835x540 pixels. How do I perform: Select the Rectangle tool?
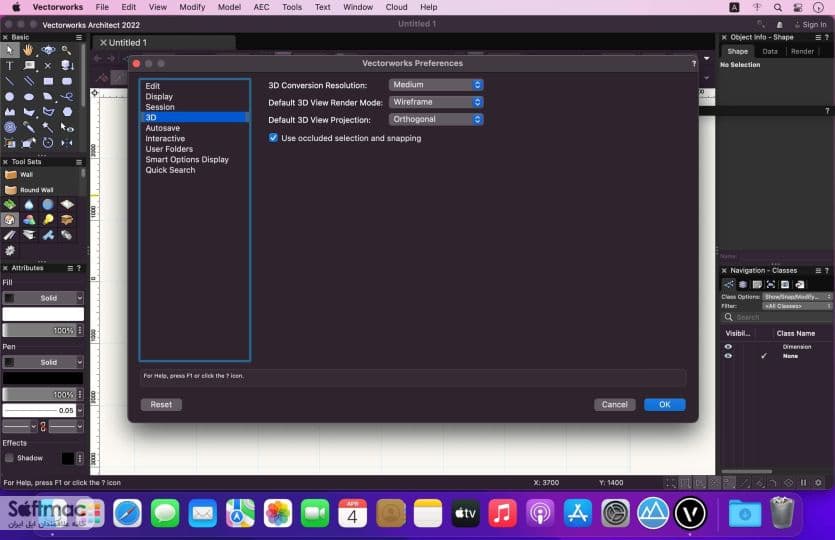48,81
